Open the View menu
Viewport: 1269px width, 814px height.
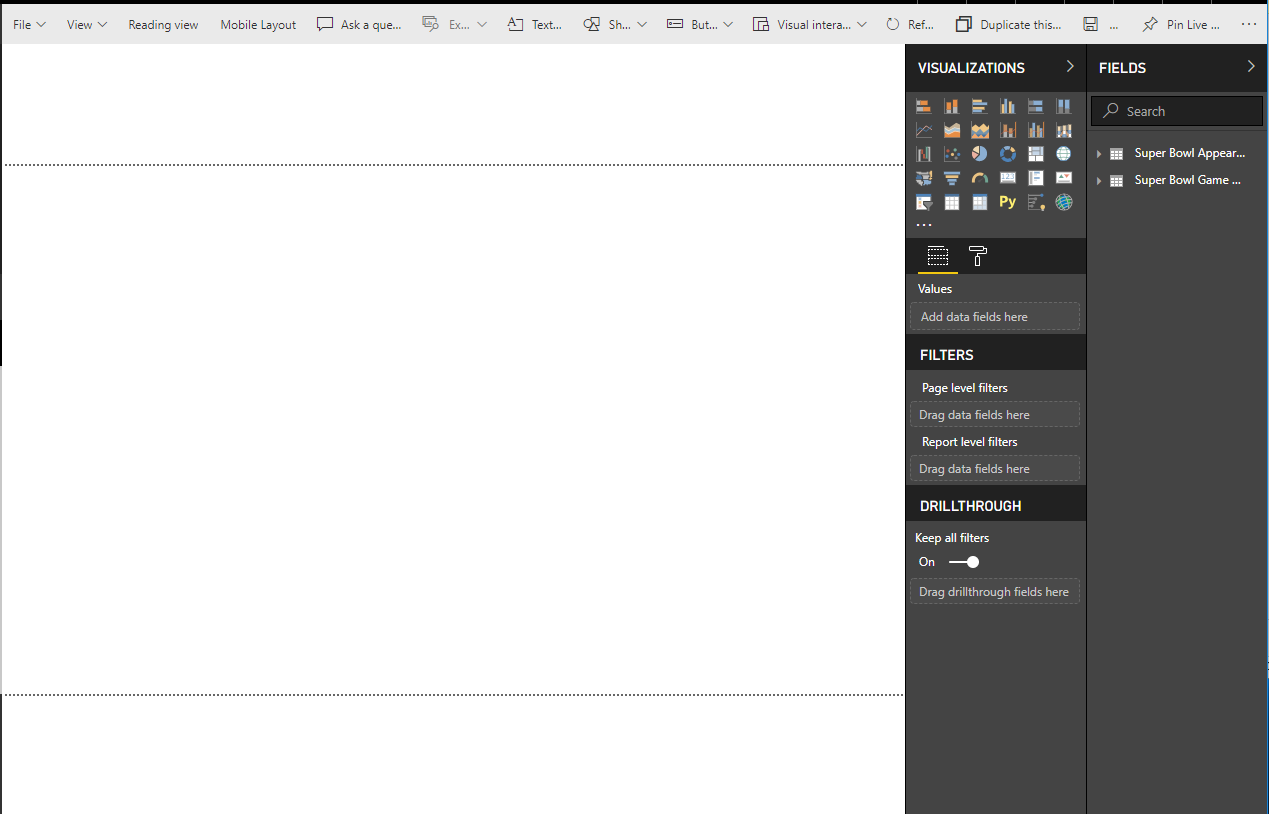point(87,24)
